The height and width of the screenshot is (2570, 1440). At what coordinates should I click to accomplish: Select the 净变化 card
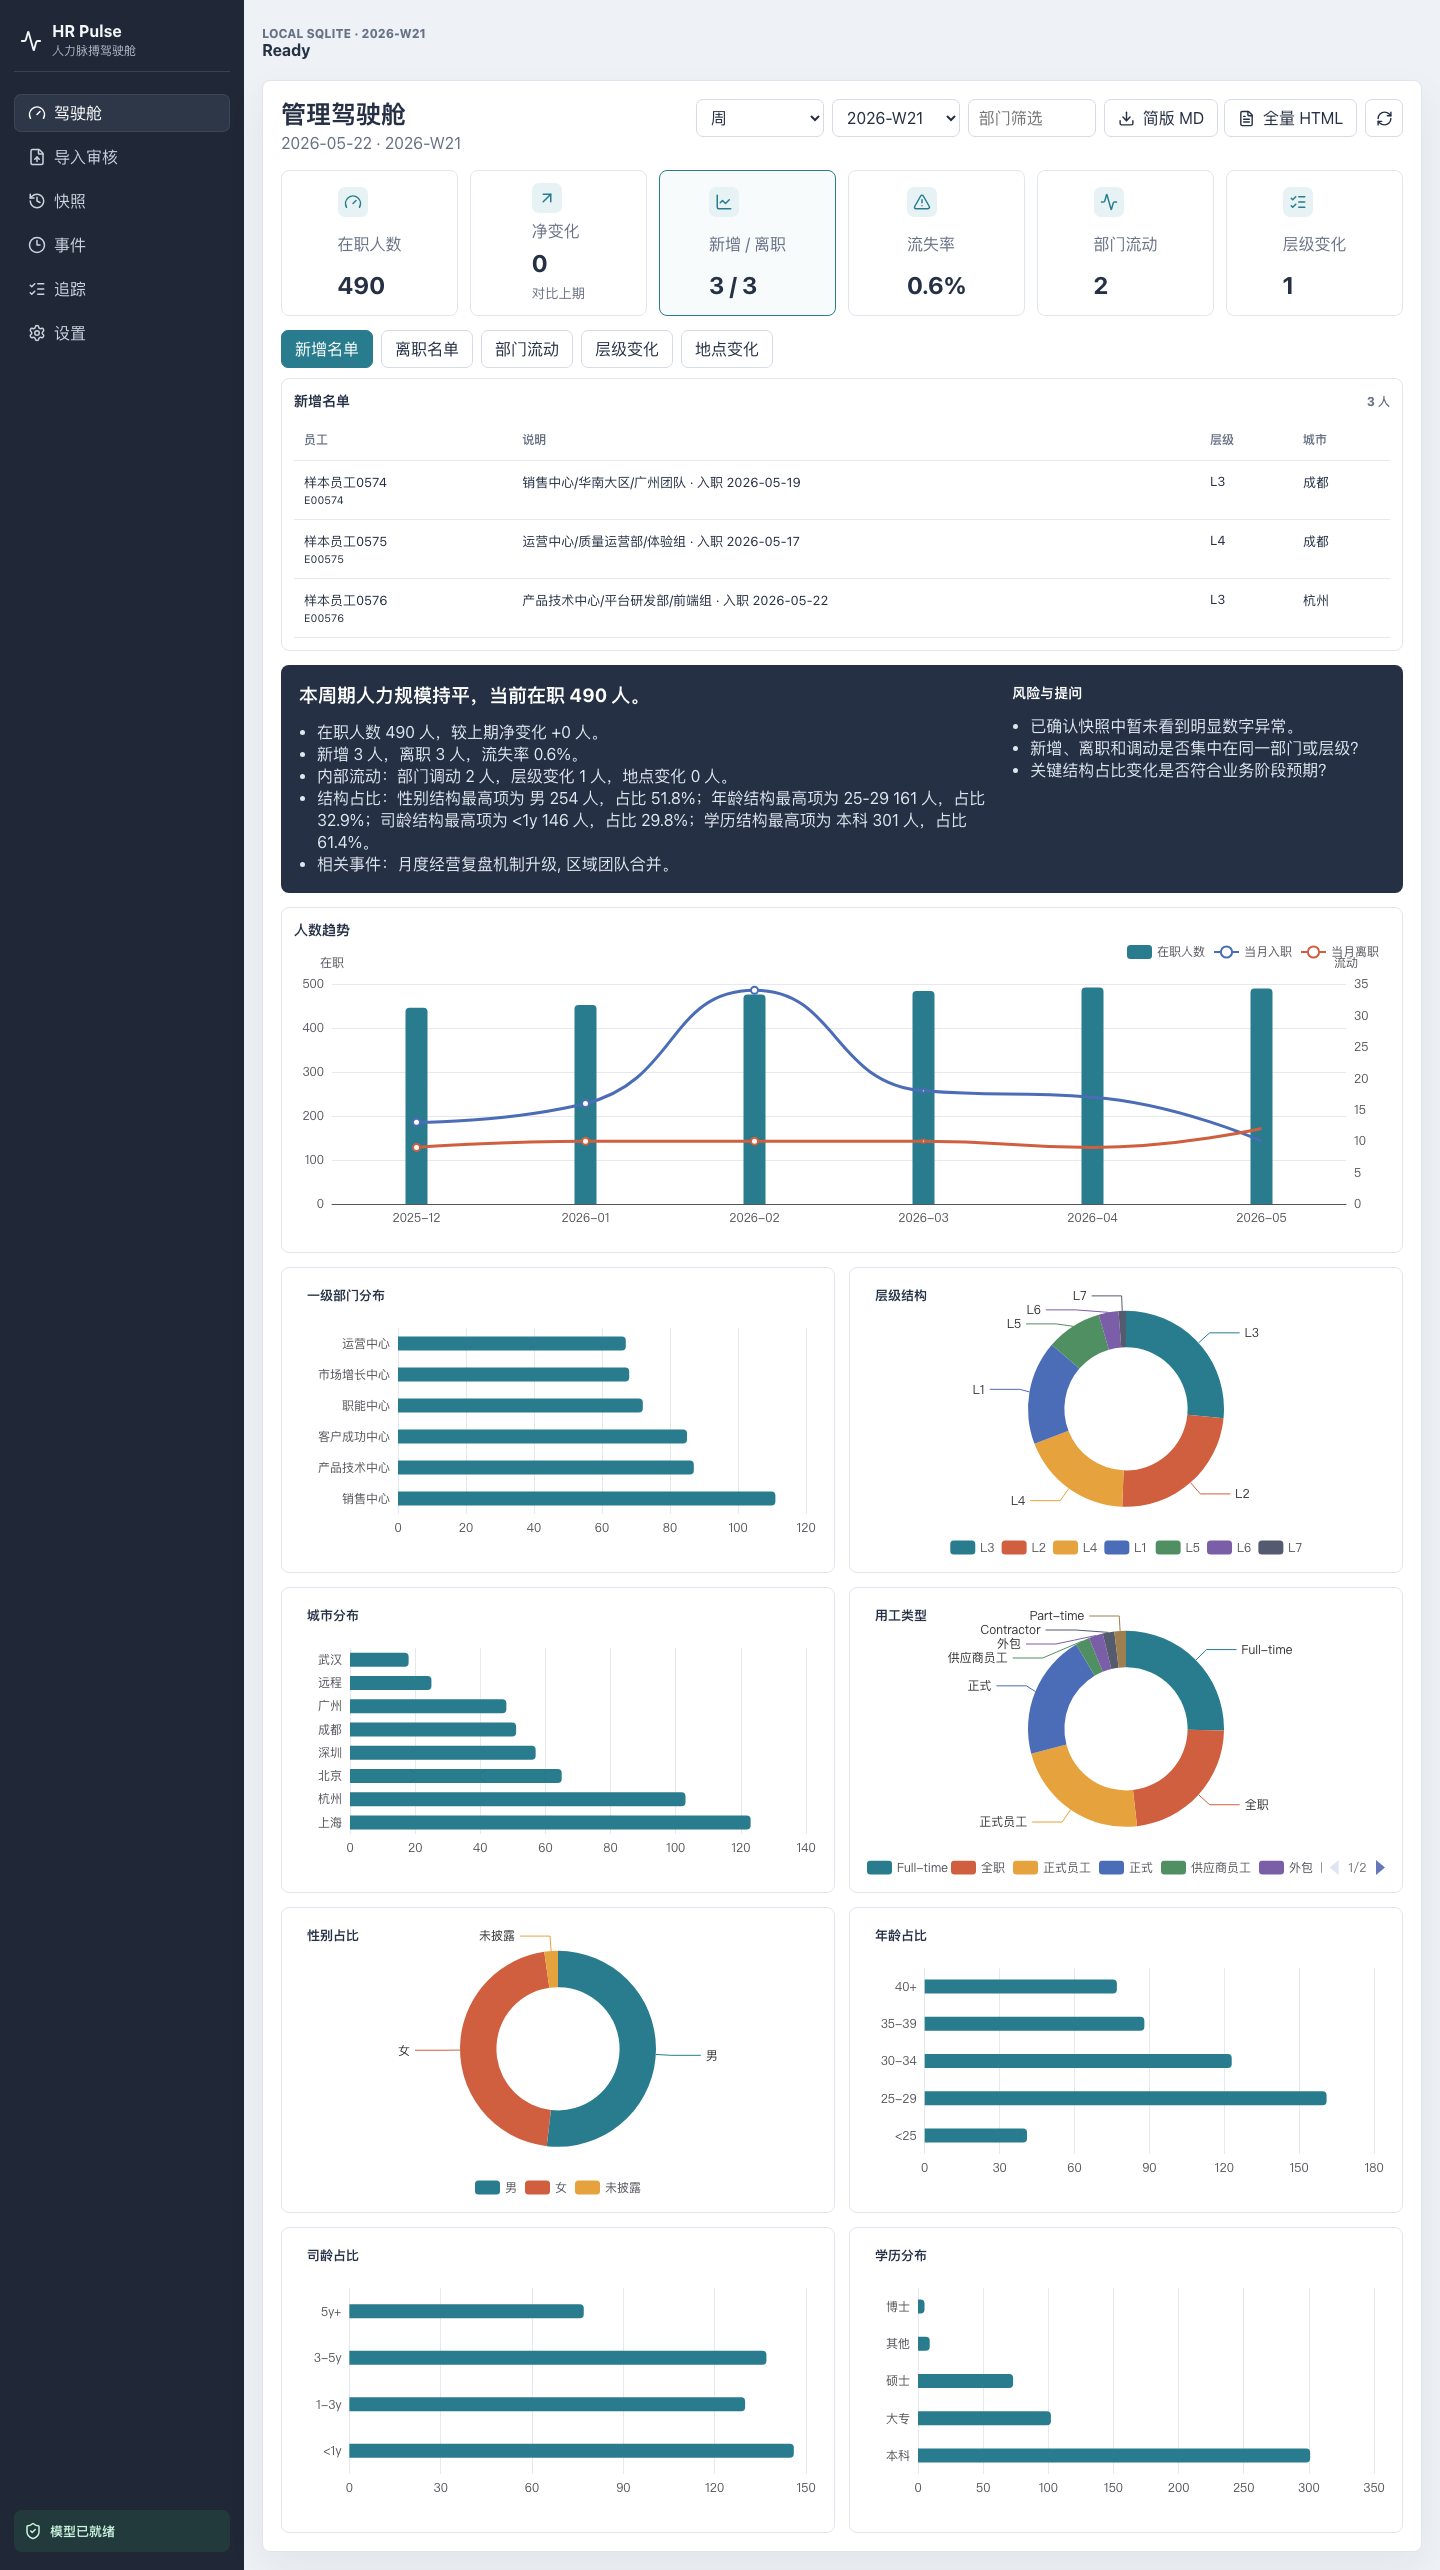(x=558, y=243)
